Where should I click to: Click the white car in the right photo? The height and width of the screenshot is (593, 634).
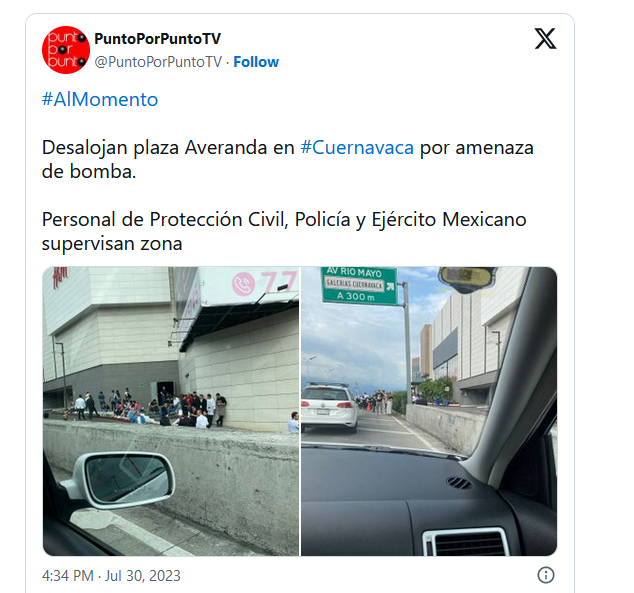[x=329, y=408]
